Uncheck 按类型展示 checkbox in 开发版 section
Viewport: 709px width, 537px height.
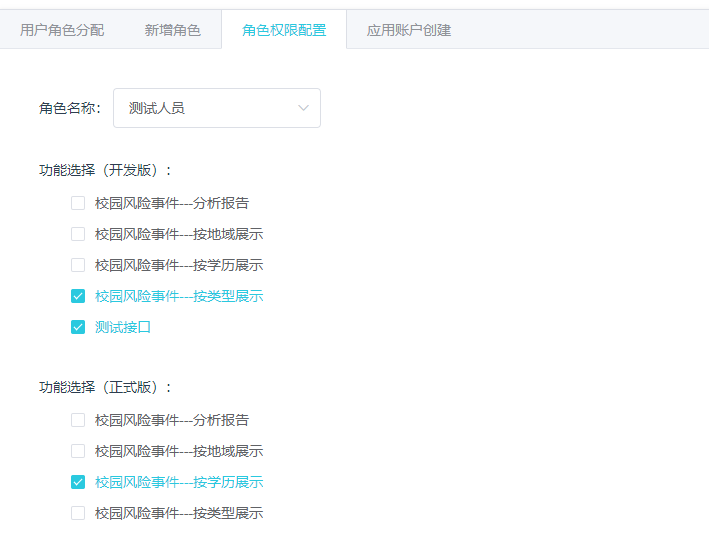(78, 296)
